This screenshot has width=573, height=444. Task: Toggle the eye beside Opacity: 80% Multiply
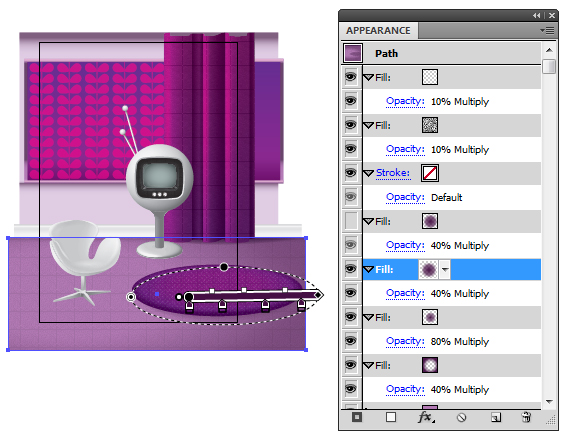(x=351, y=341)
